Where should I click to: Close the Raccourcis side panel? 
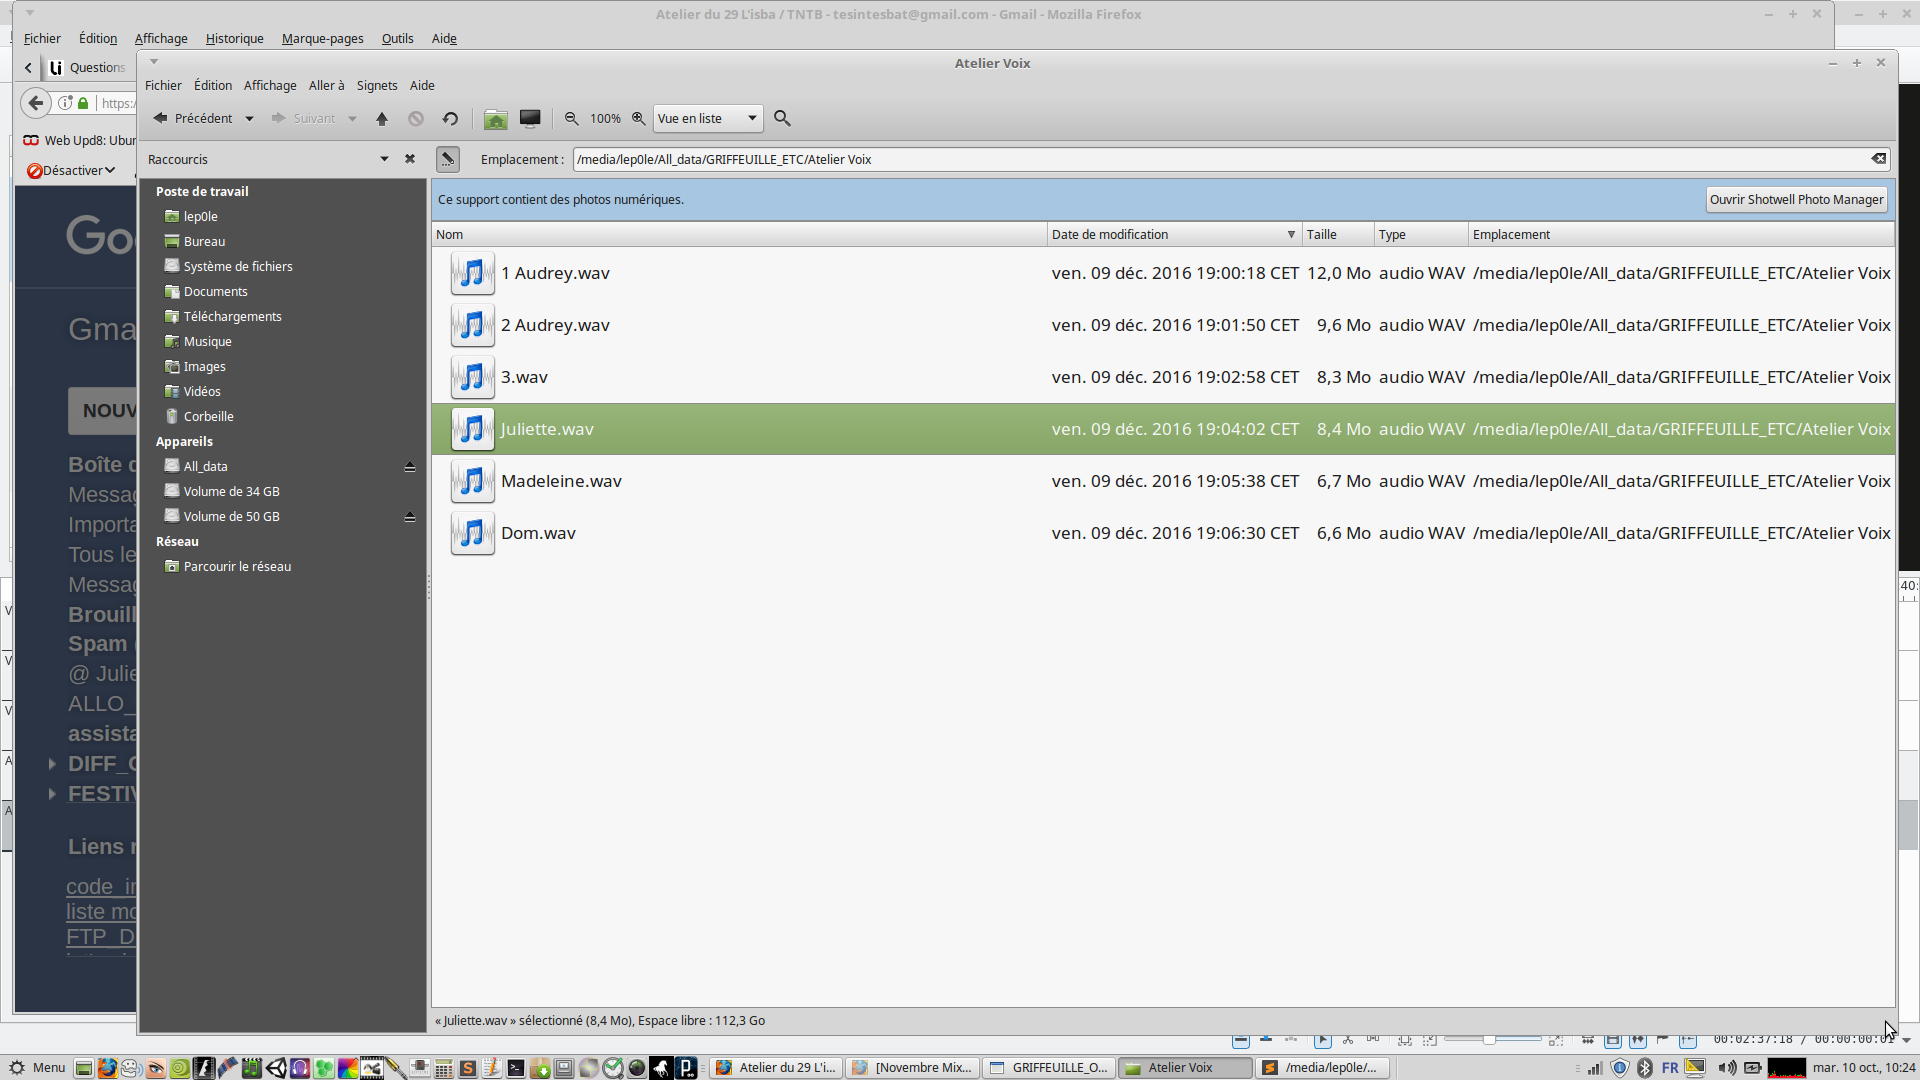click(x=410, y=159)
